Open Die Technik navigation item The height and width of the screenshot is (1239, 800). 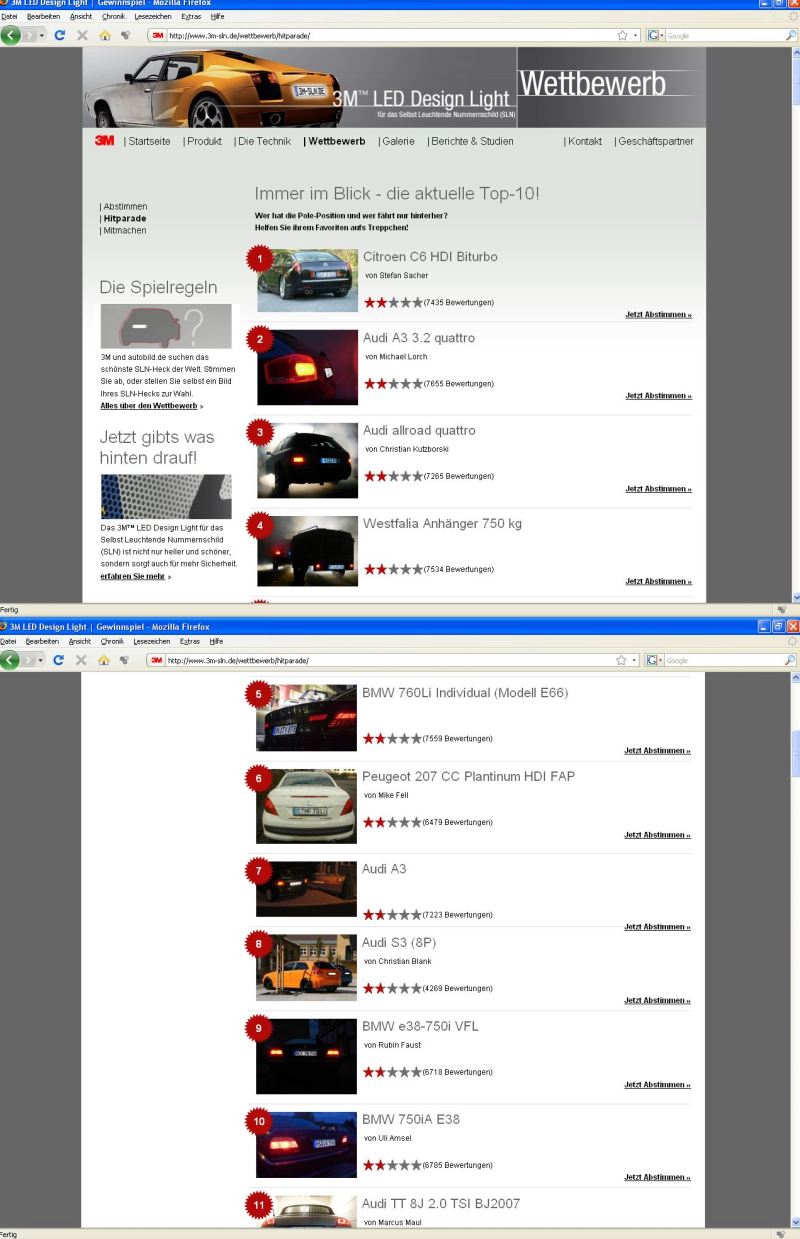click(264, 141)
